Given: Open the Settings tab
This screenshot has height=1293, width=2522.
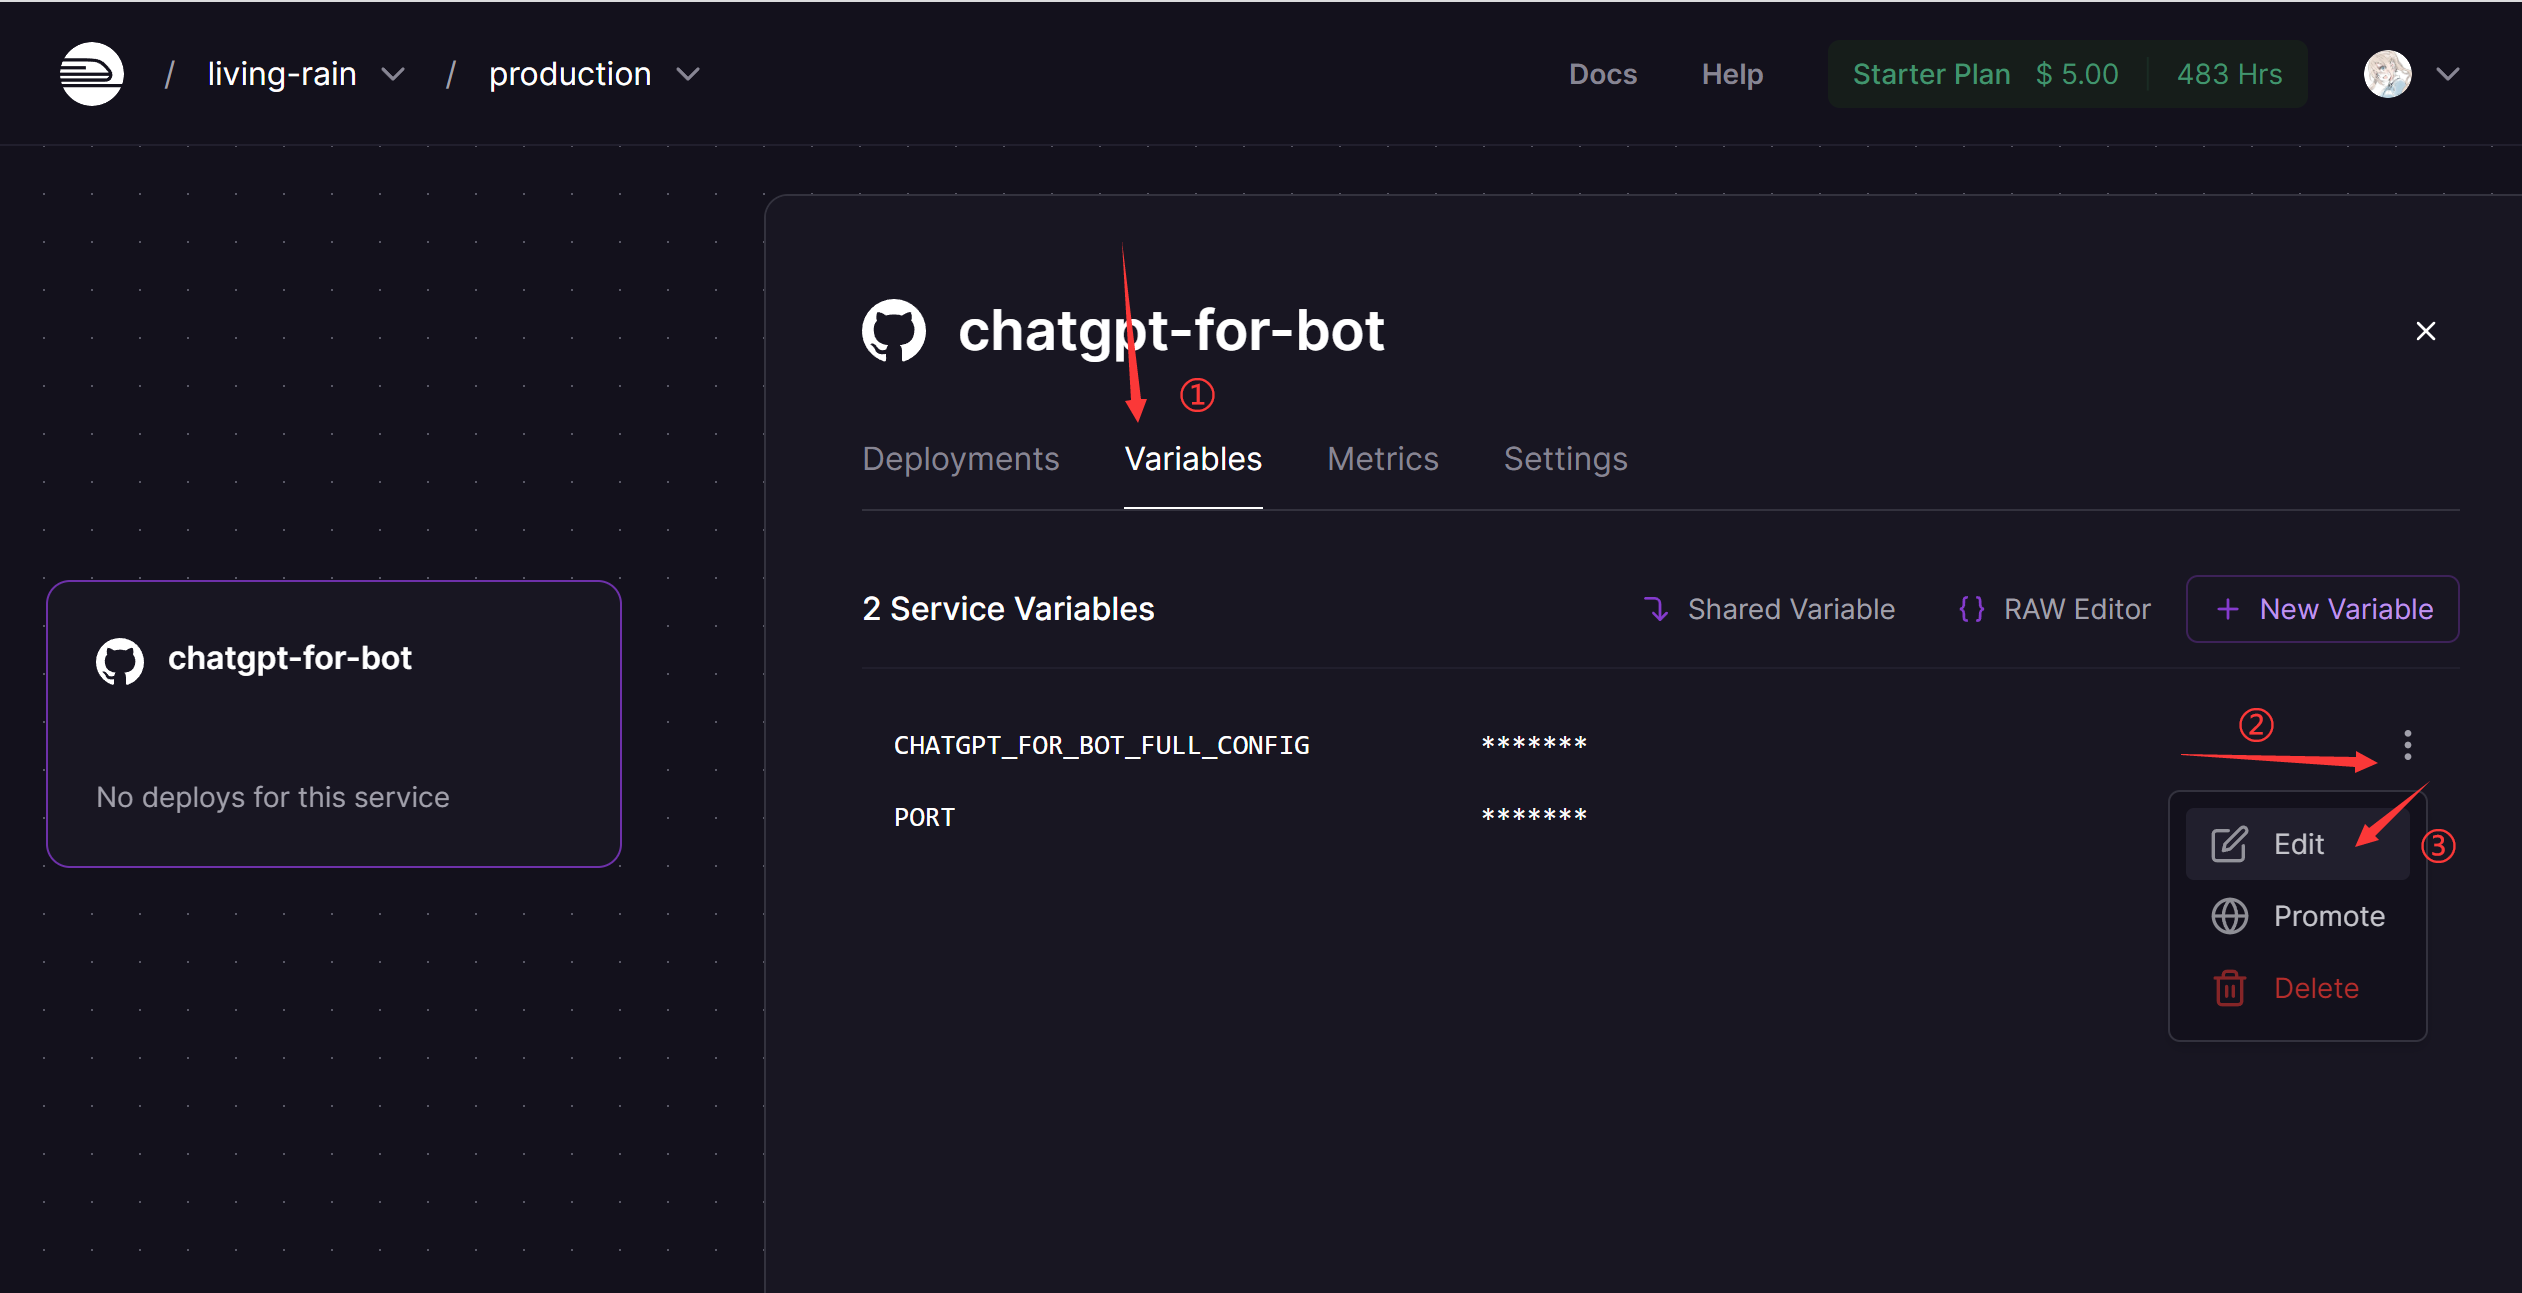Looking at the screenshot, I should [1565, 459].
